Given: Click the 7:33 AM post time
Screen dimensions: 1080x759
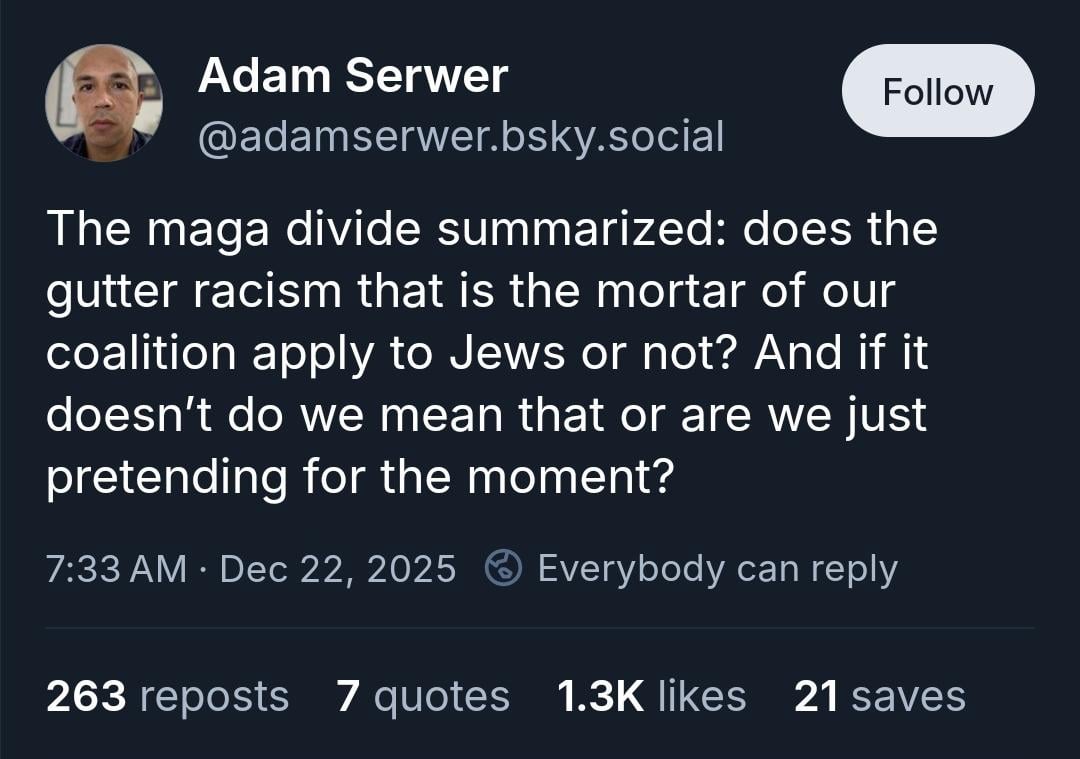Looking at the screenshot, I should click(x=116, y=568).
